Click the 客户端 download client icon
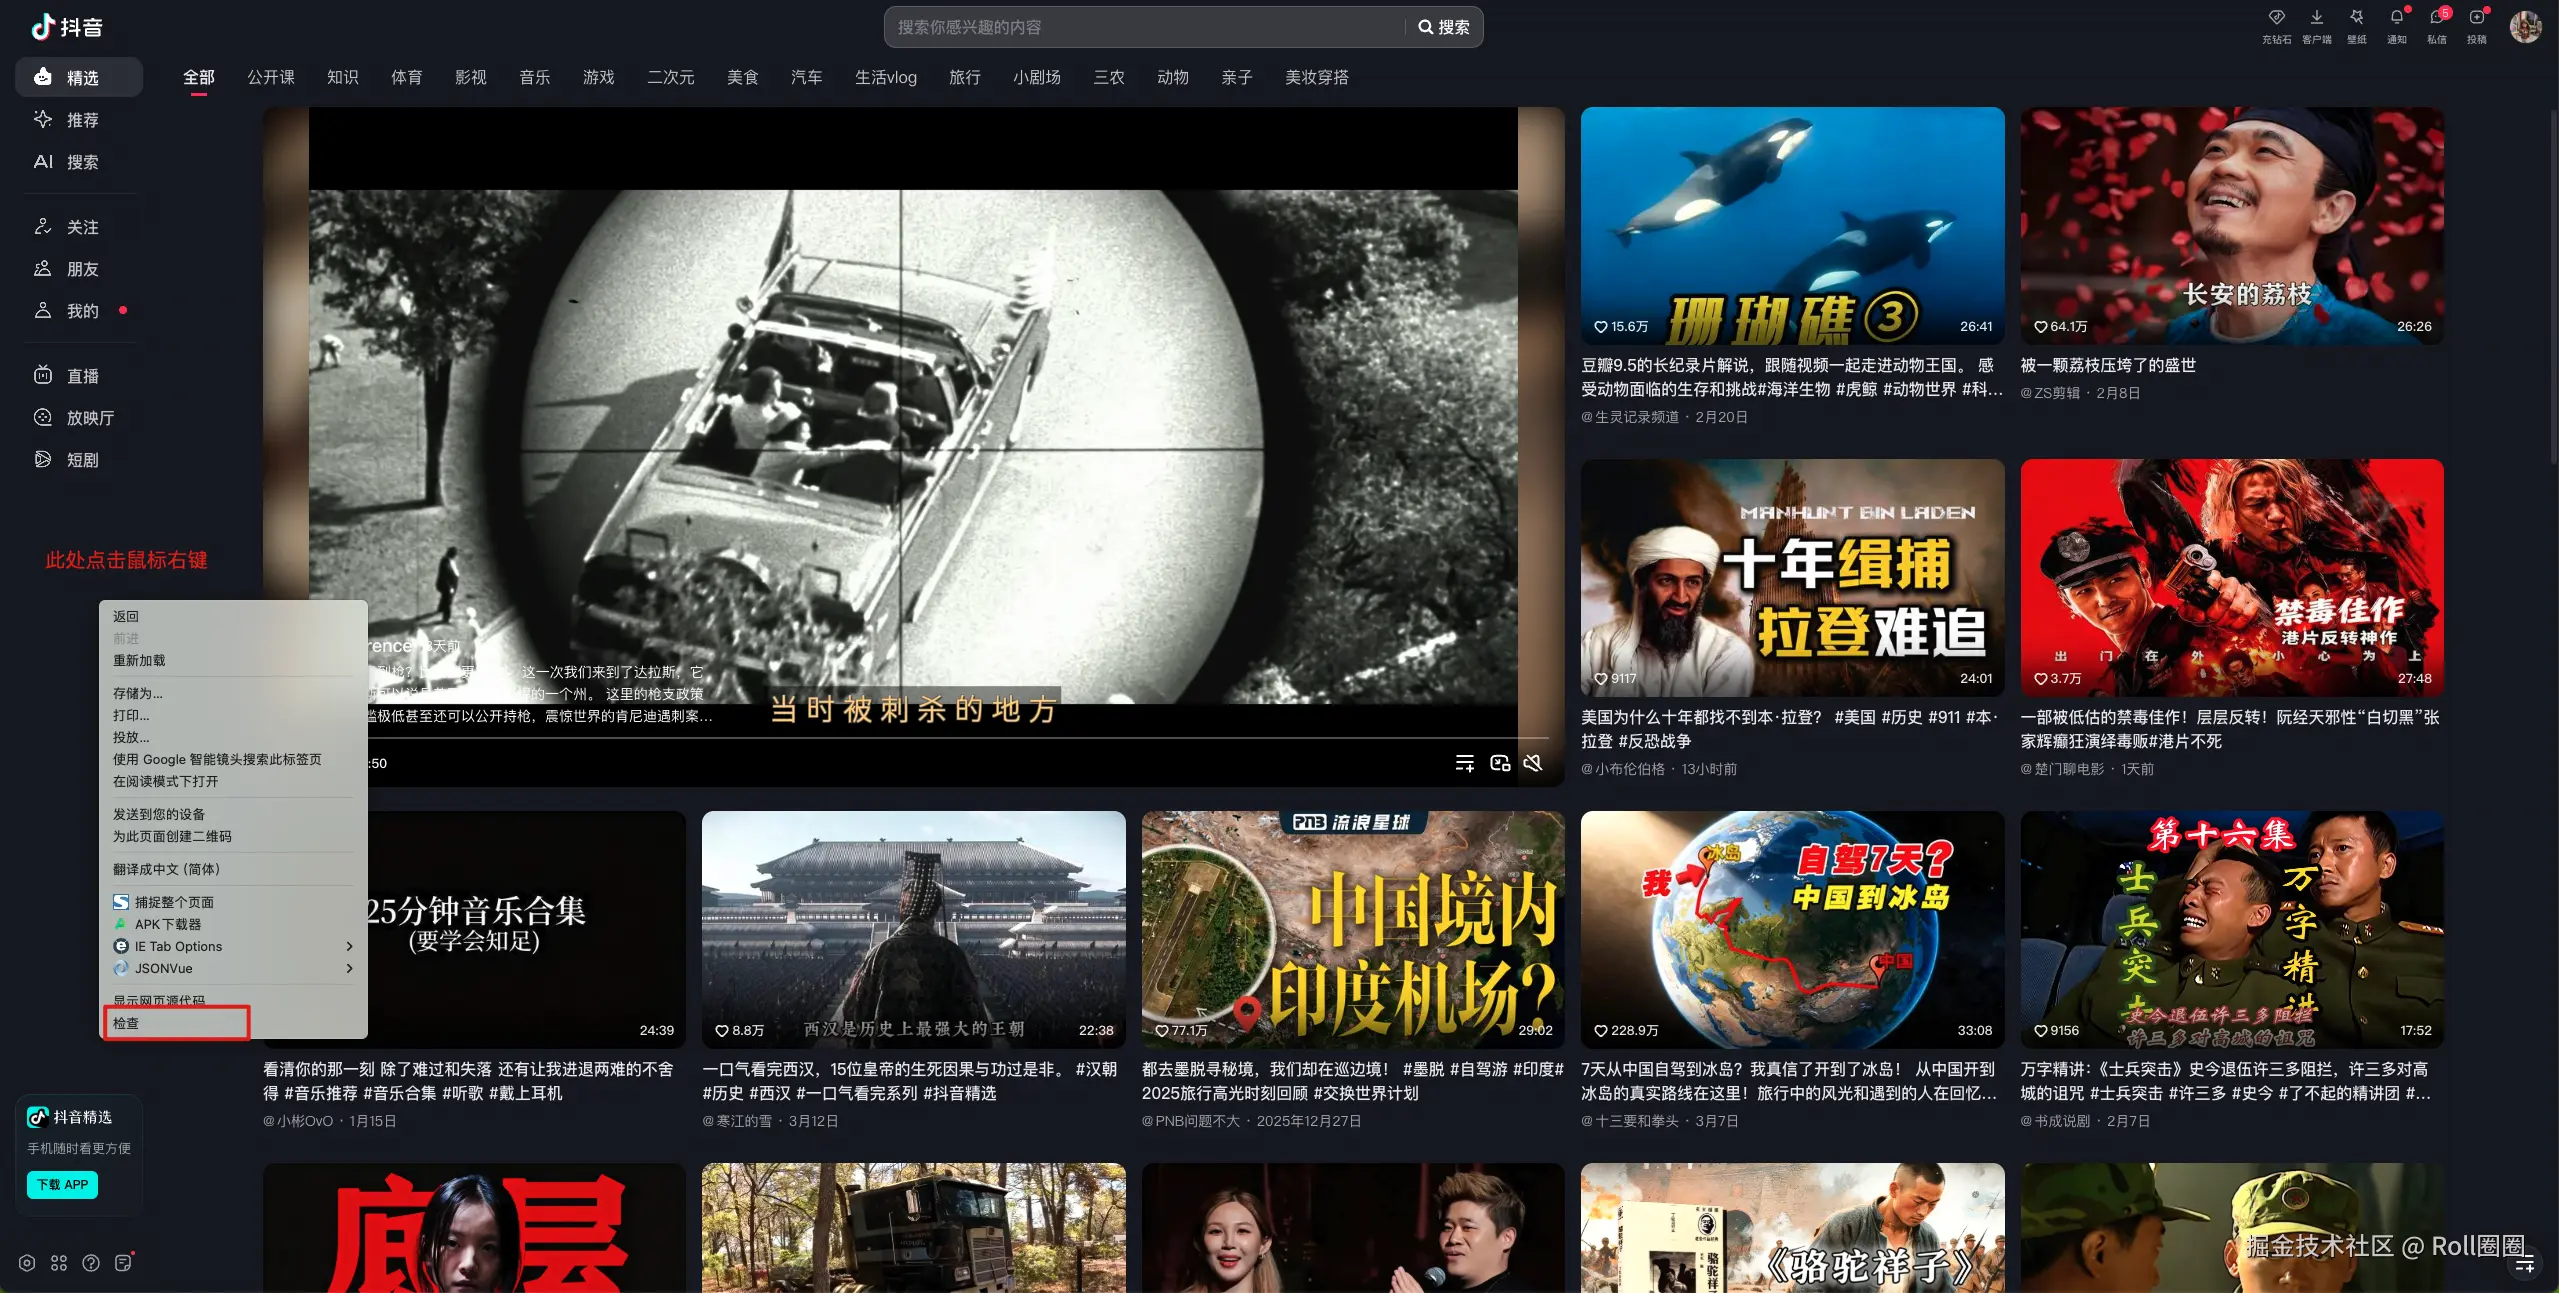 (x=2316, y=18)
